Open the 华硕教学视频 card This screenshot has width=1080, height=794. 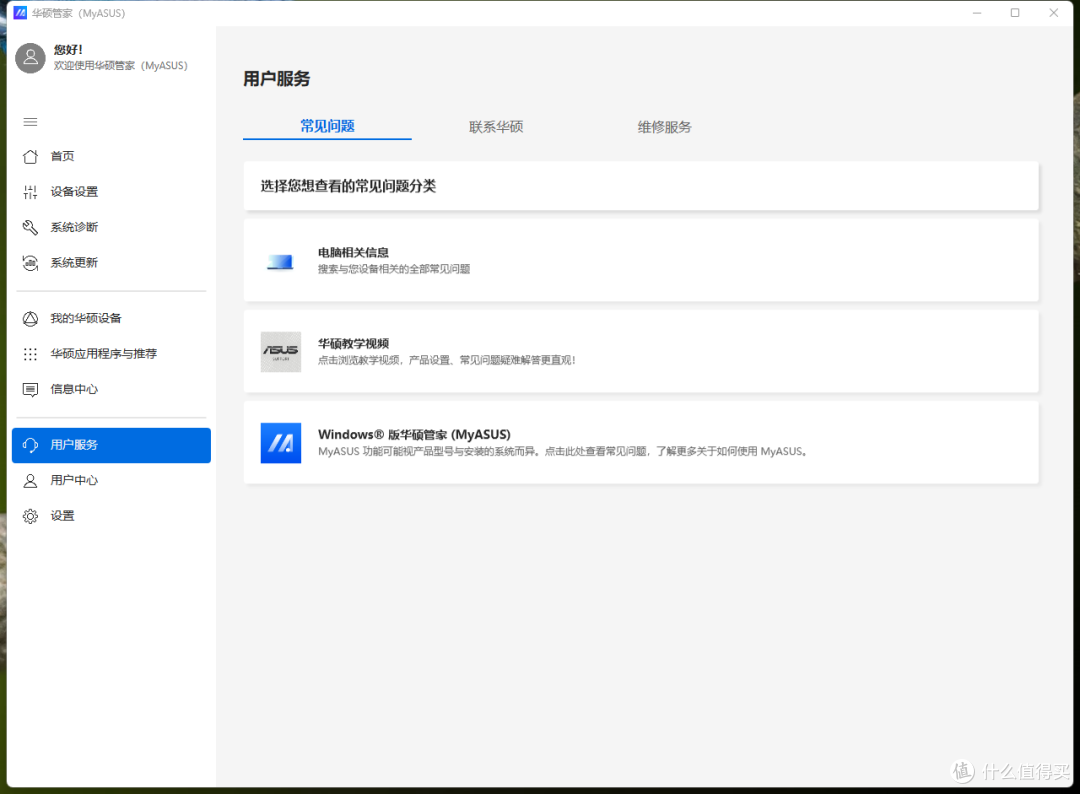pyautogui.click(x=641, y=351)
